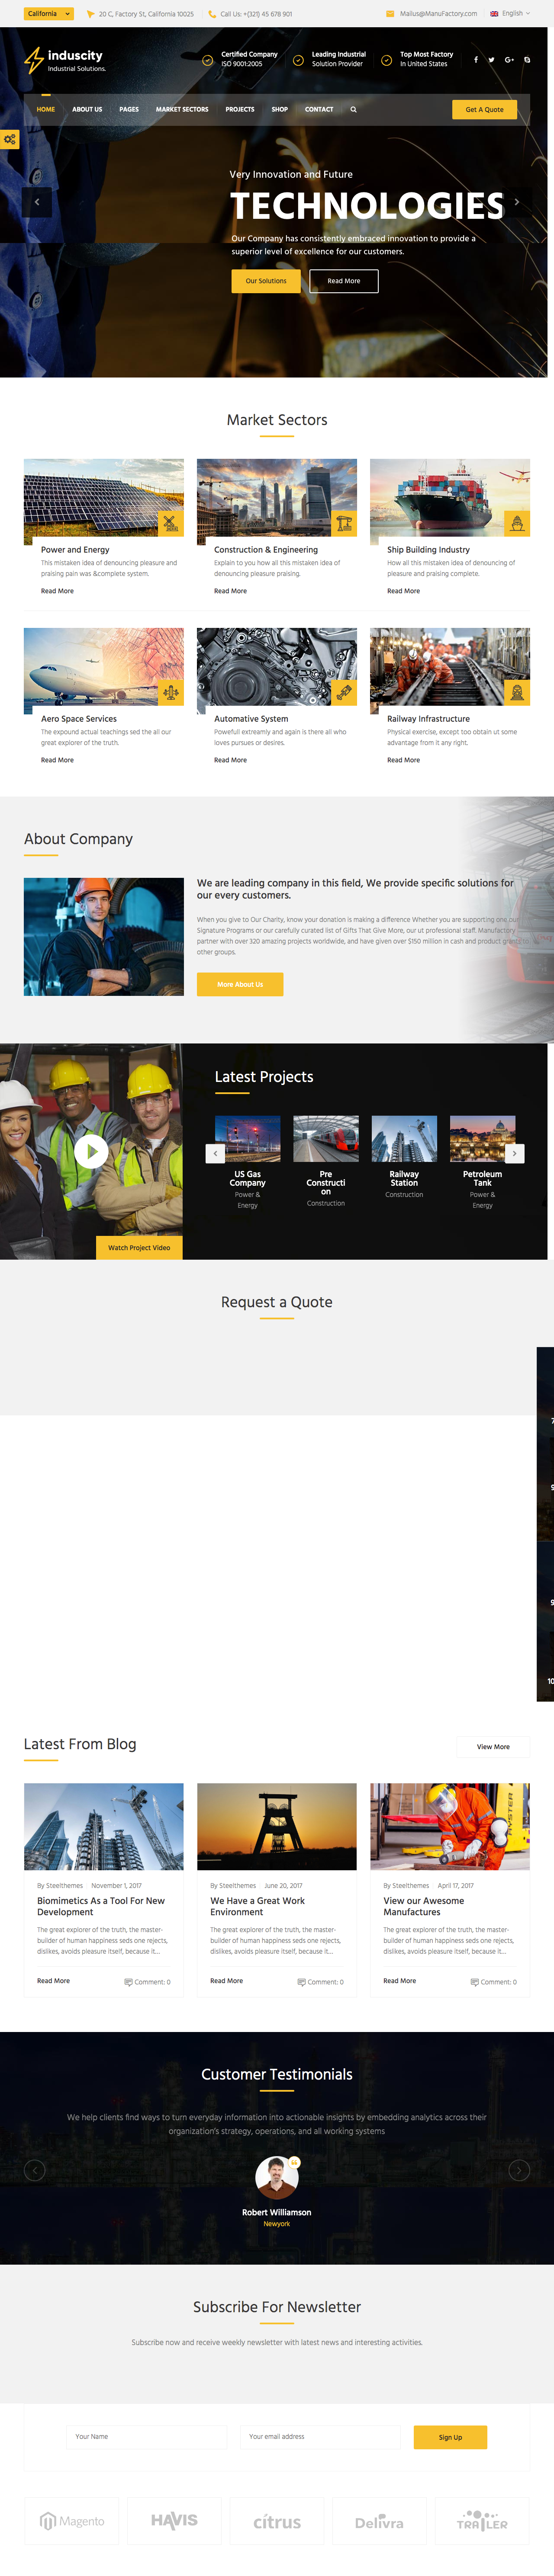Focus the Your Name input field

click(147, 2437)
